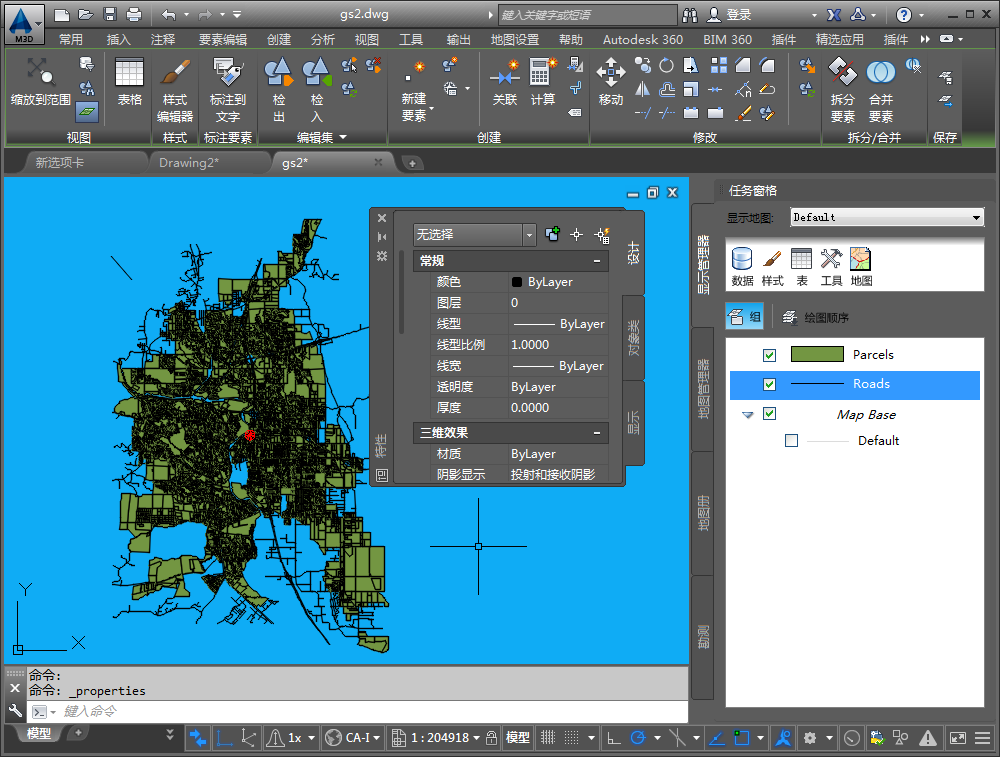Click the Zoom to Extents icon
The height and width of the screenshot is (757, 1000).
(40, 73)
